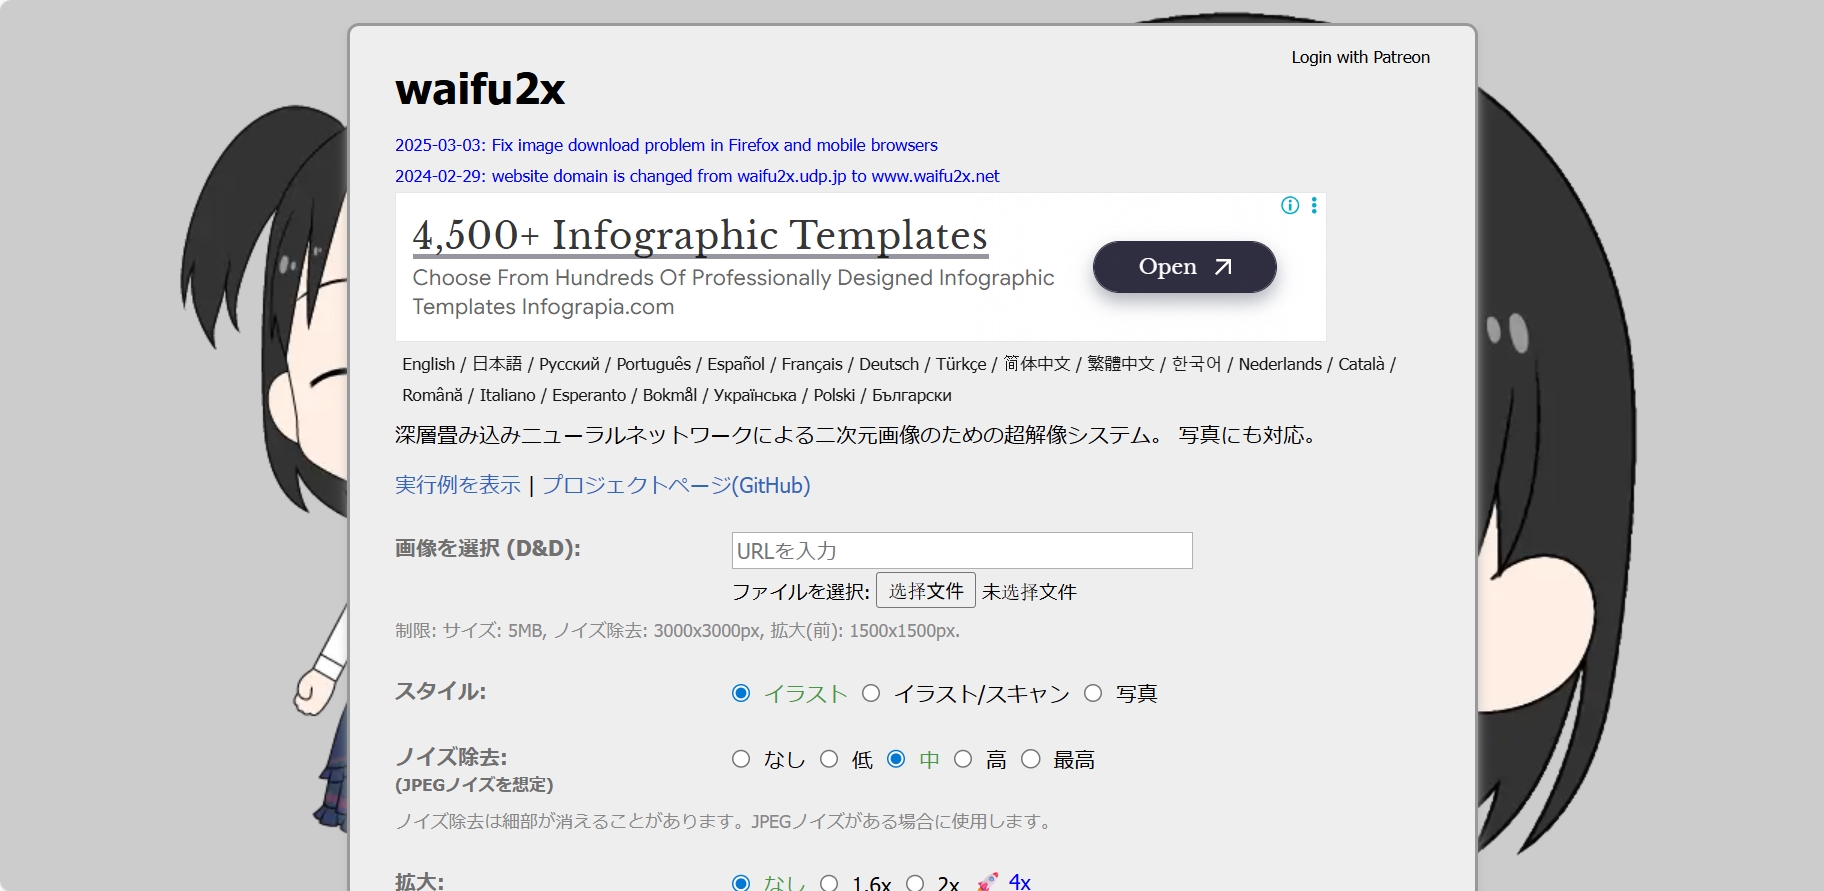Click the ad description mentioning Infograpia.com
The image size is (1824, 891).
point(733,292)
